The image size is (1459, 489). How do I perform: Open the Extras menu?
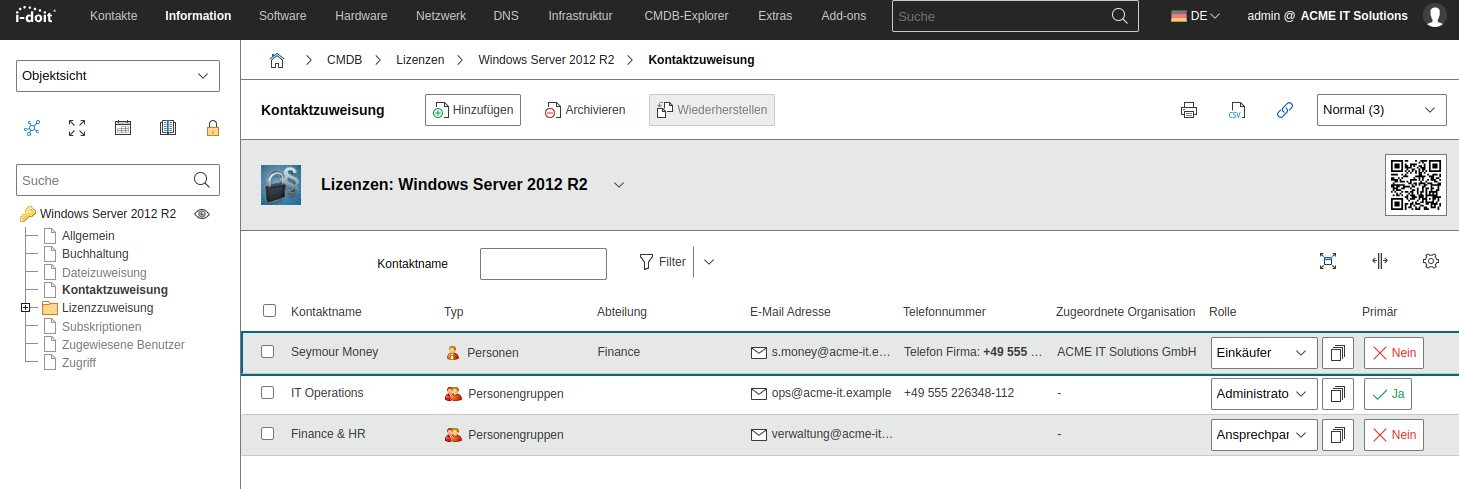pyautogui.click(x=774, y=16)
